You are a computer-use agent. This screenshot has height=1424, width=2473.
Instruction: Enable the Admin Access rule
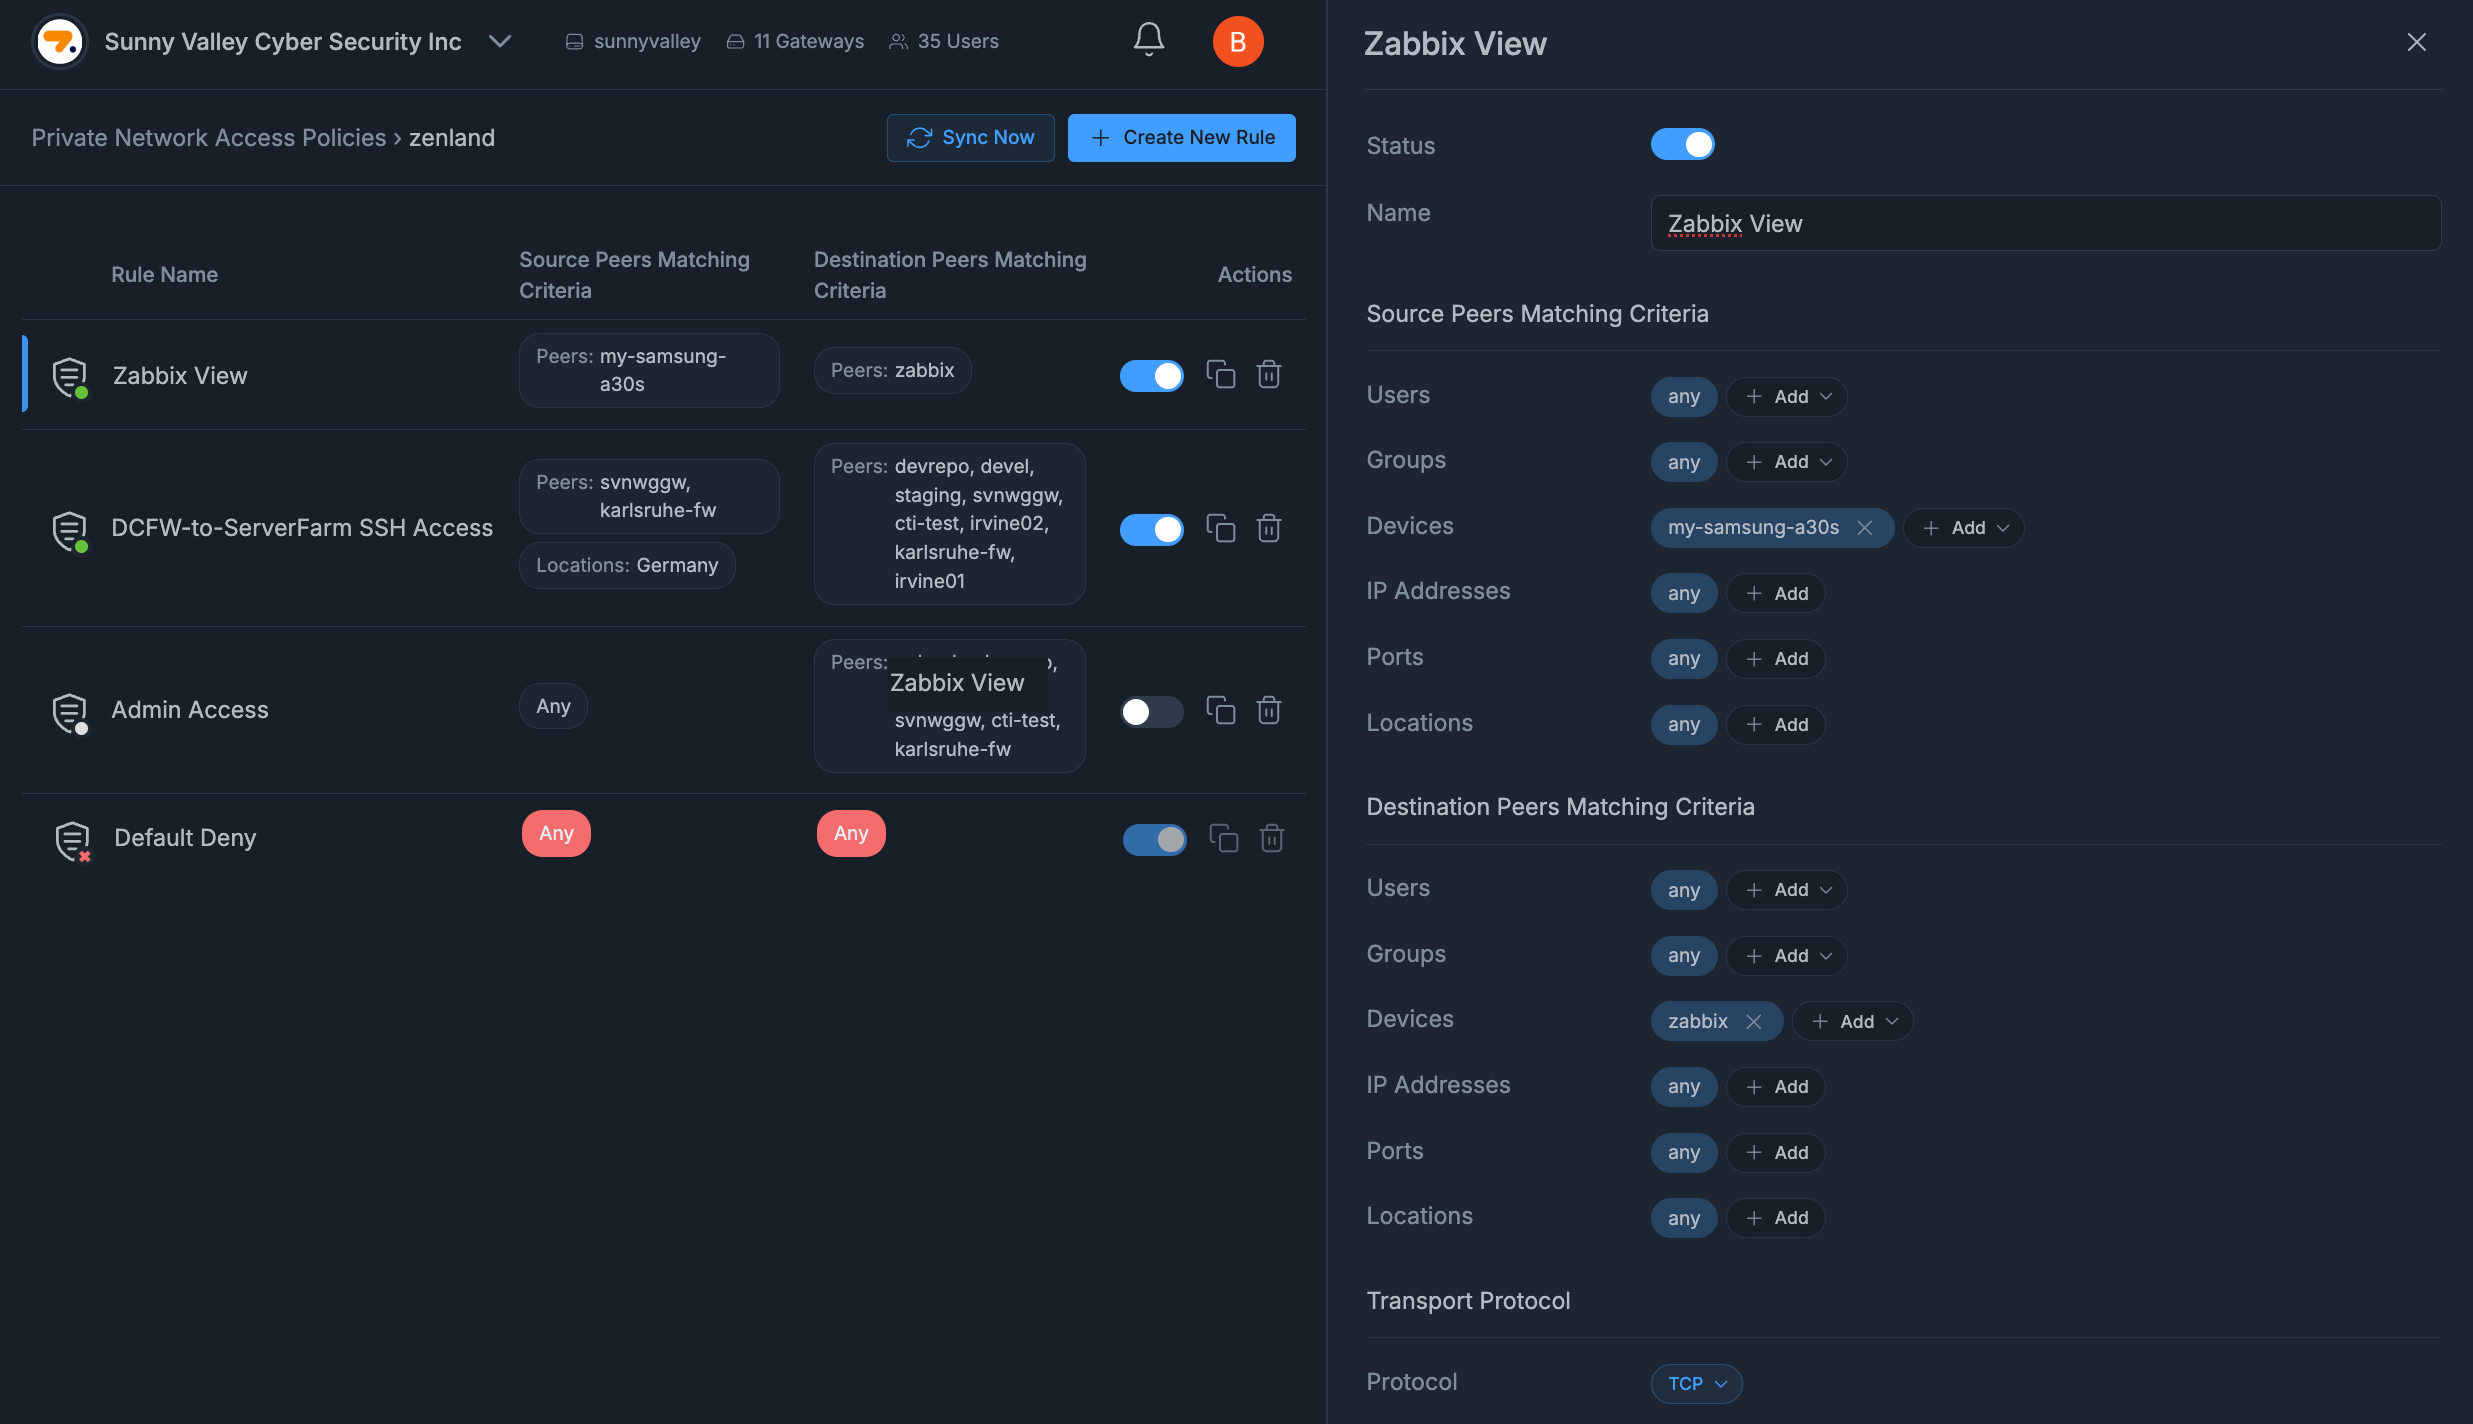(x=1151, y=711)
